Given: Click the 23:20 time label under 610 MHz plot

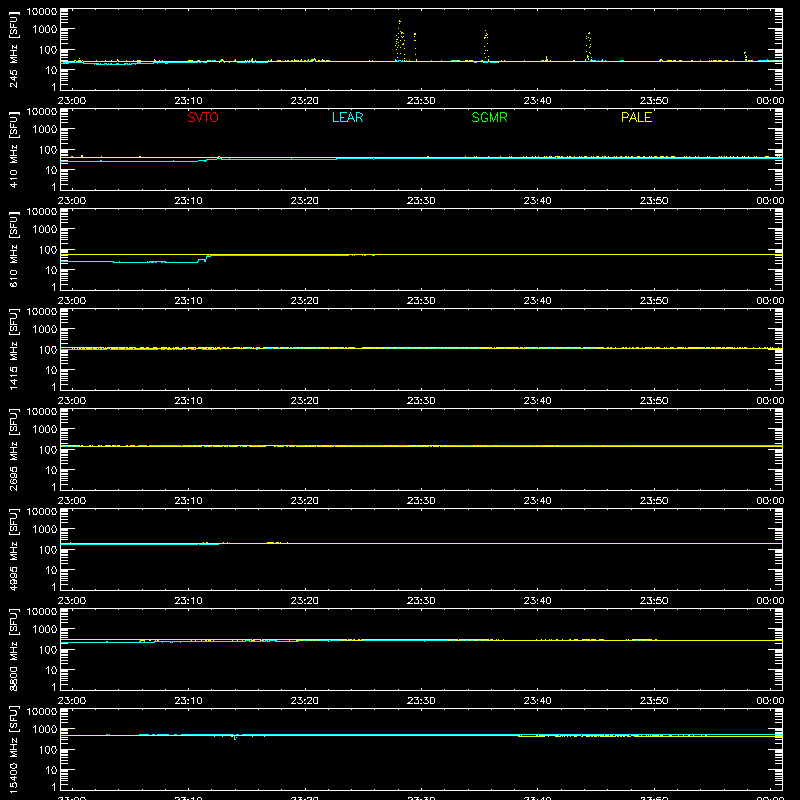Looking at the screenshot, I should click(x=305, y=301).
